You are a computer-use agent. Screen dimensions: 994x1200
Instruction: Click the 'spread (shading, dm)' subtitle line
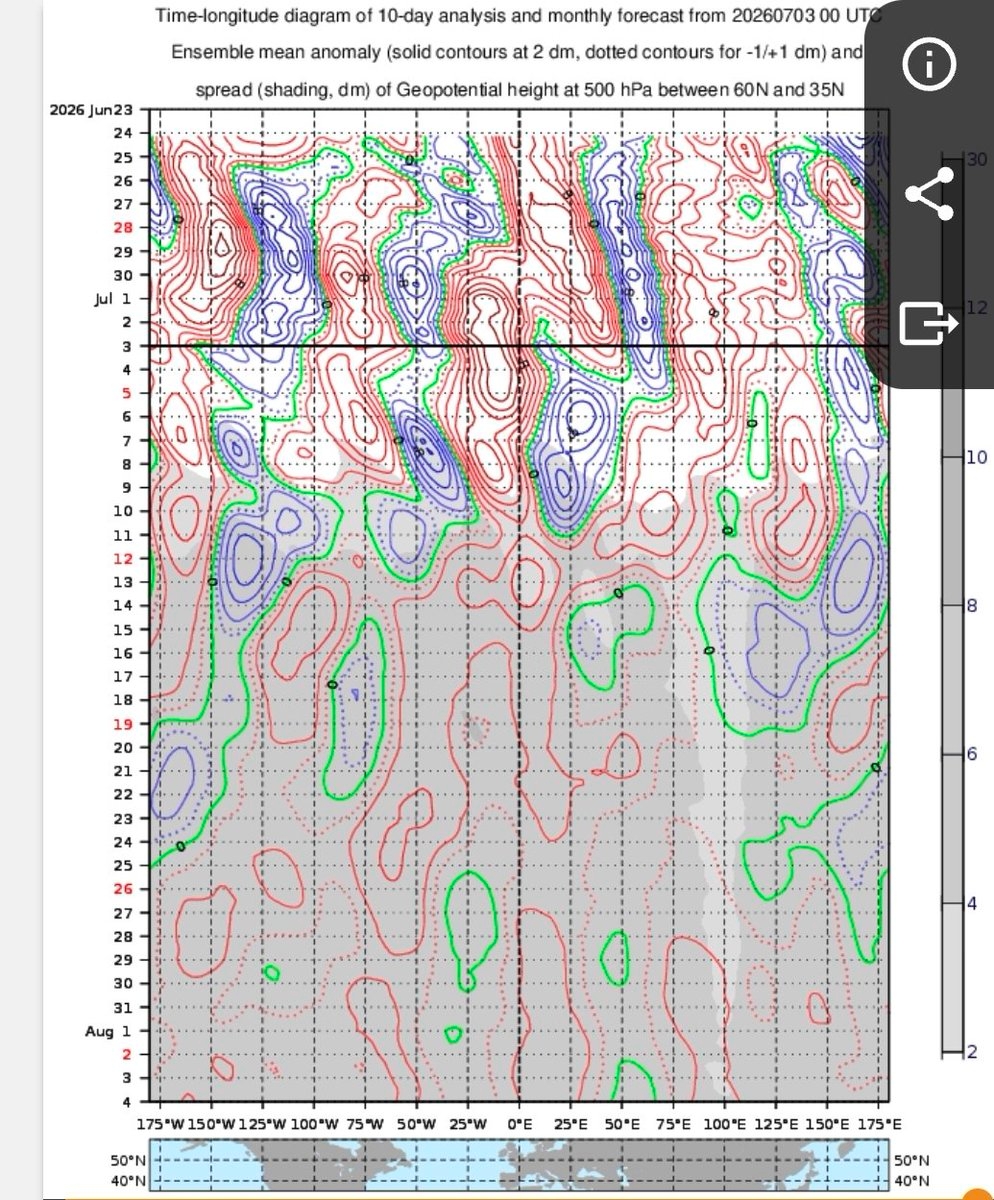point(518,90)
